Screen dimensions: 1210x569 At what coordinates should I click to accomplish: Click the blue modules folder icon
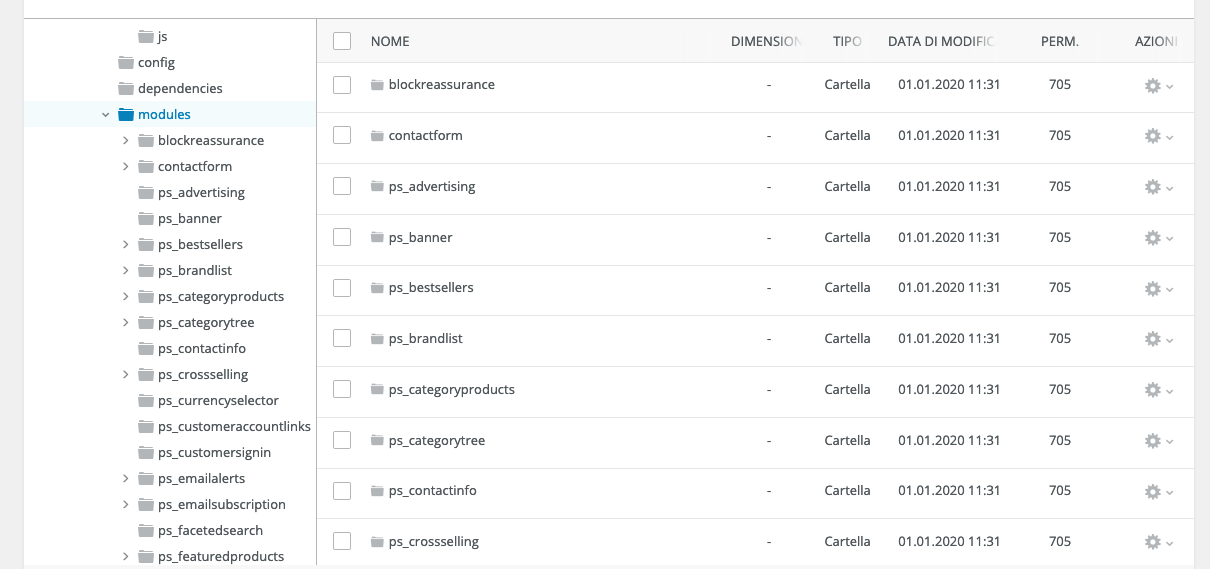click(125, 115)
